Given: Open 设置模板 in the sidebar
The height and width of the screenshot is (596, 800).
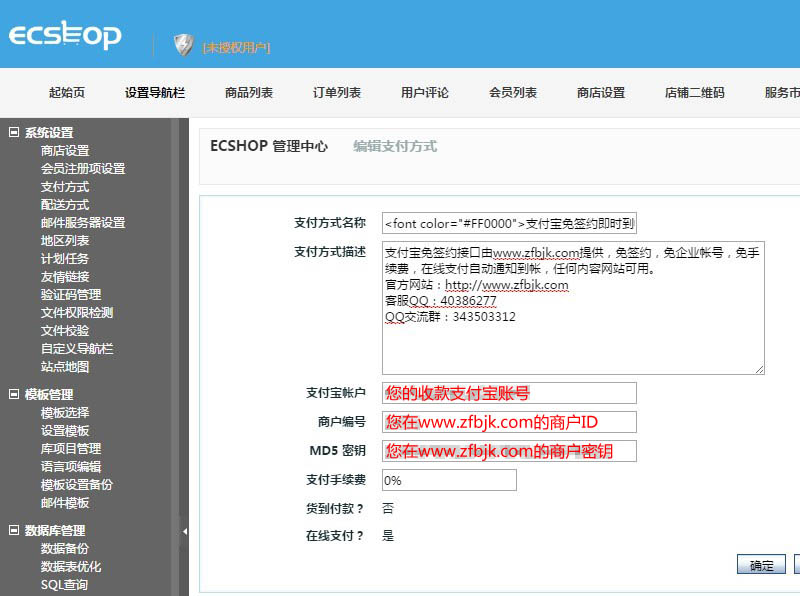Looking at the screenshot, I should click(x=65, y=431).
